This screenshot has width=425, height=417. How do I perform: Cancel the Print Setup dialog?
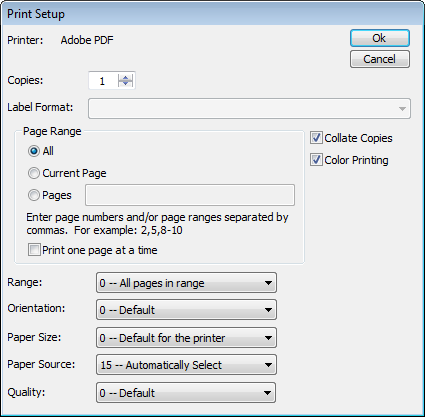[x=380, y=59]
